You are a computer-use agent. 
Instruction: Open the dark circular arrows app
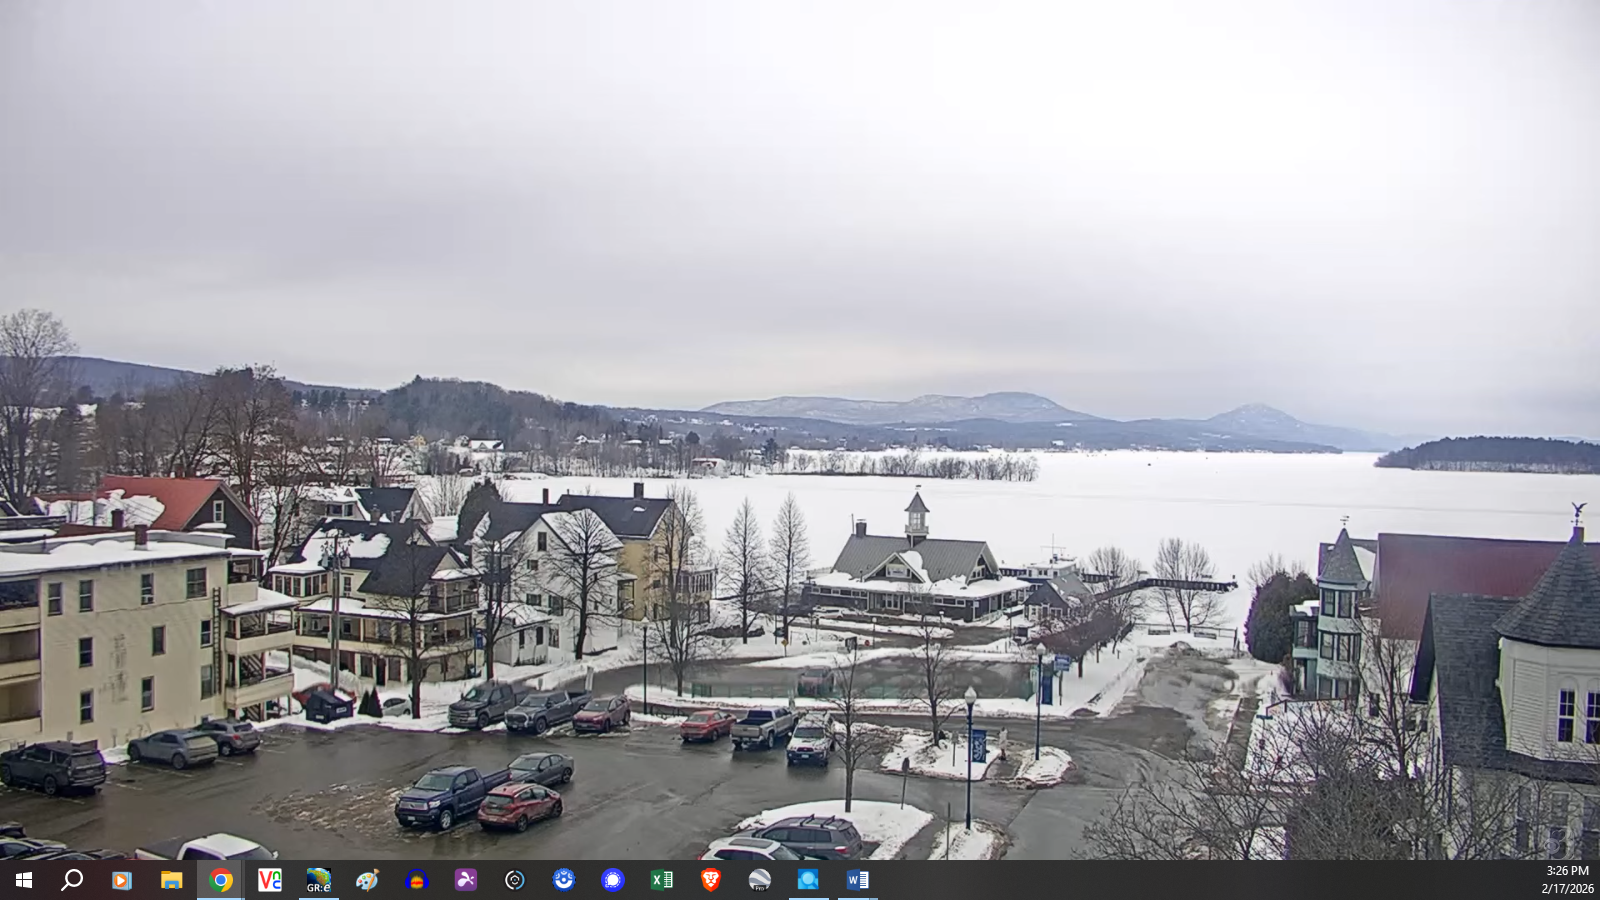515,880
